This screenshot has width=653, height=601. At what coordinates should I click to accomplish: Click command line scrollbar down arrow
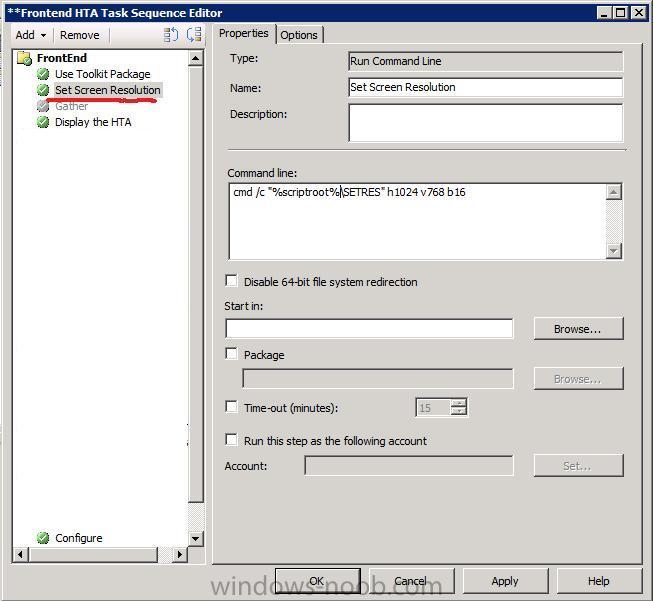click(x=614, y=251)
